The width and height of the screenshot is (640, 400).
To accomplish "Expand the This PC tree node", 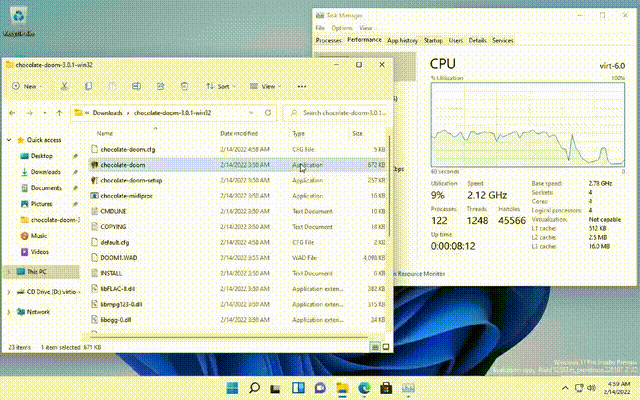I will [9, 271].
